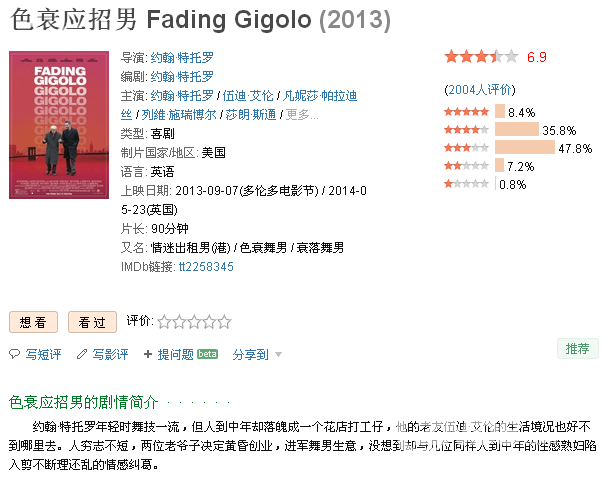606x486 pixels.
Task: Click the 推荐 button
Action: click(x=578, y=348)
